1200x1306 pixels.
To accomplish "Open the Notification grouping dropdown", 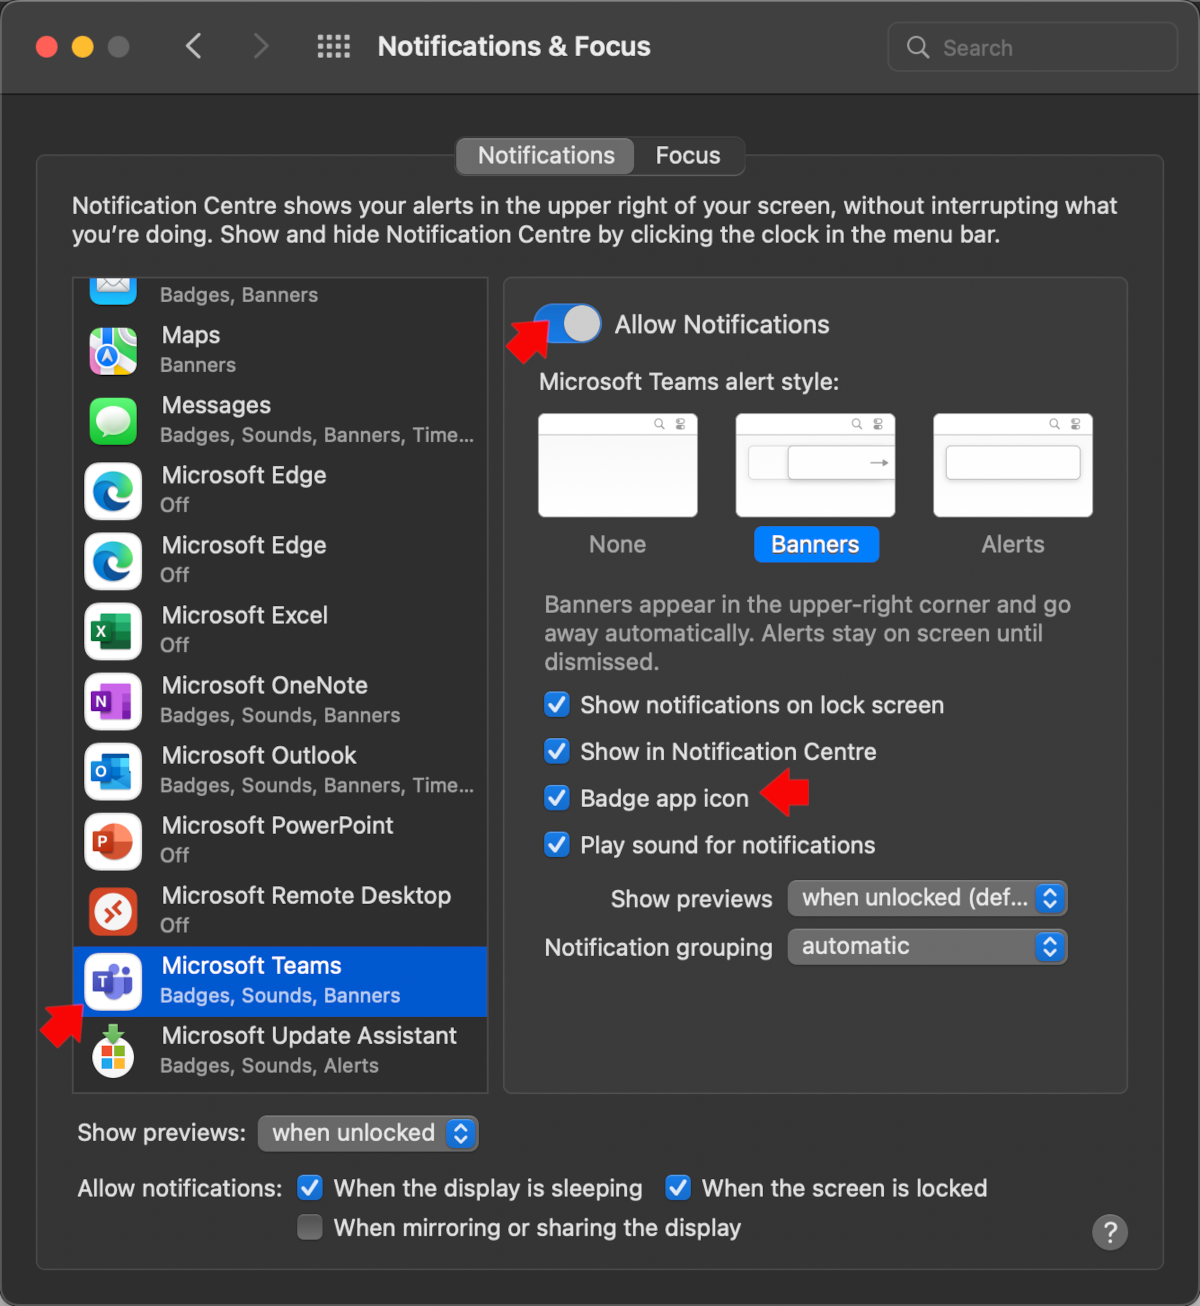I will point(927,946).
